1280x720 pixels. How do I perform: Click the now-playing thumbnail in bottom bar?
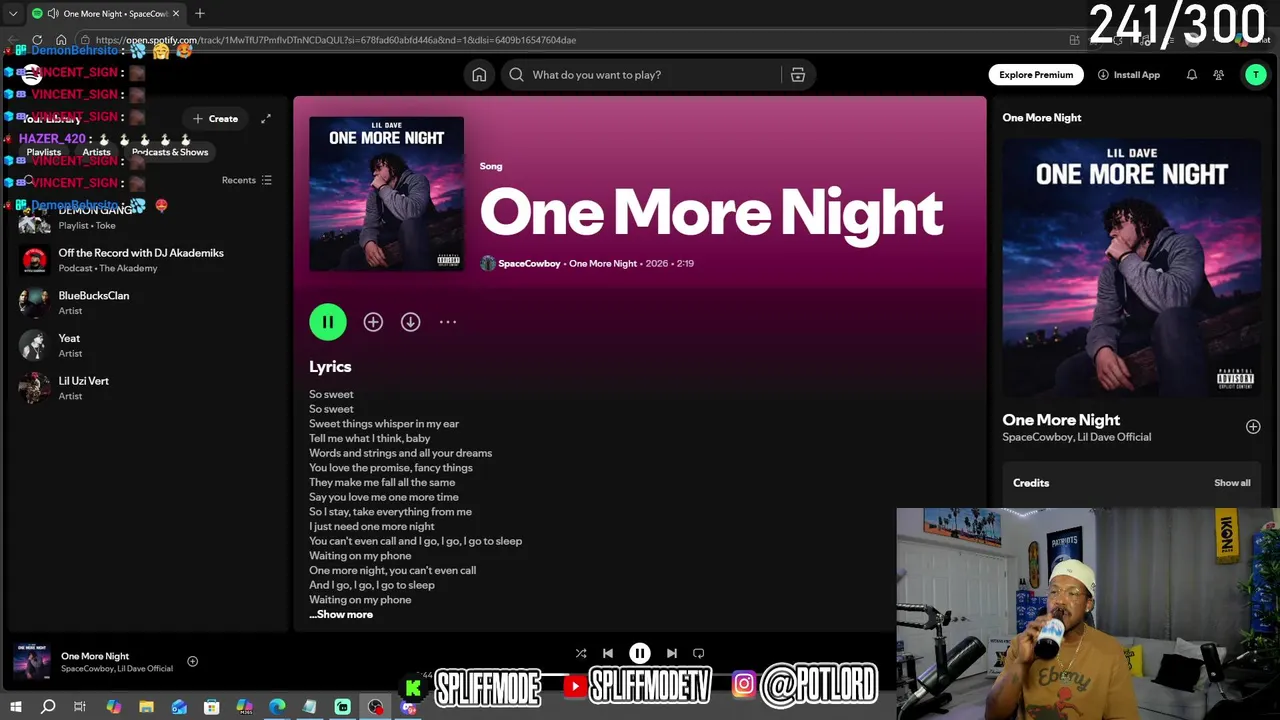pos(32,661)
